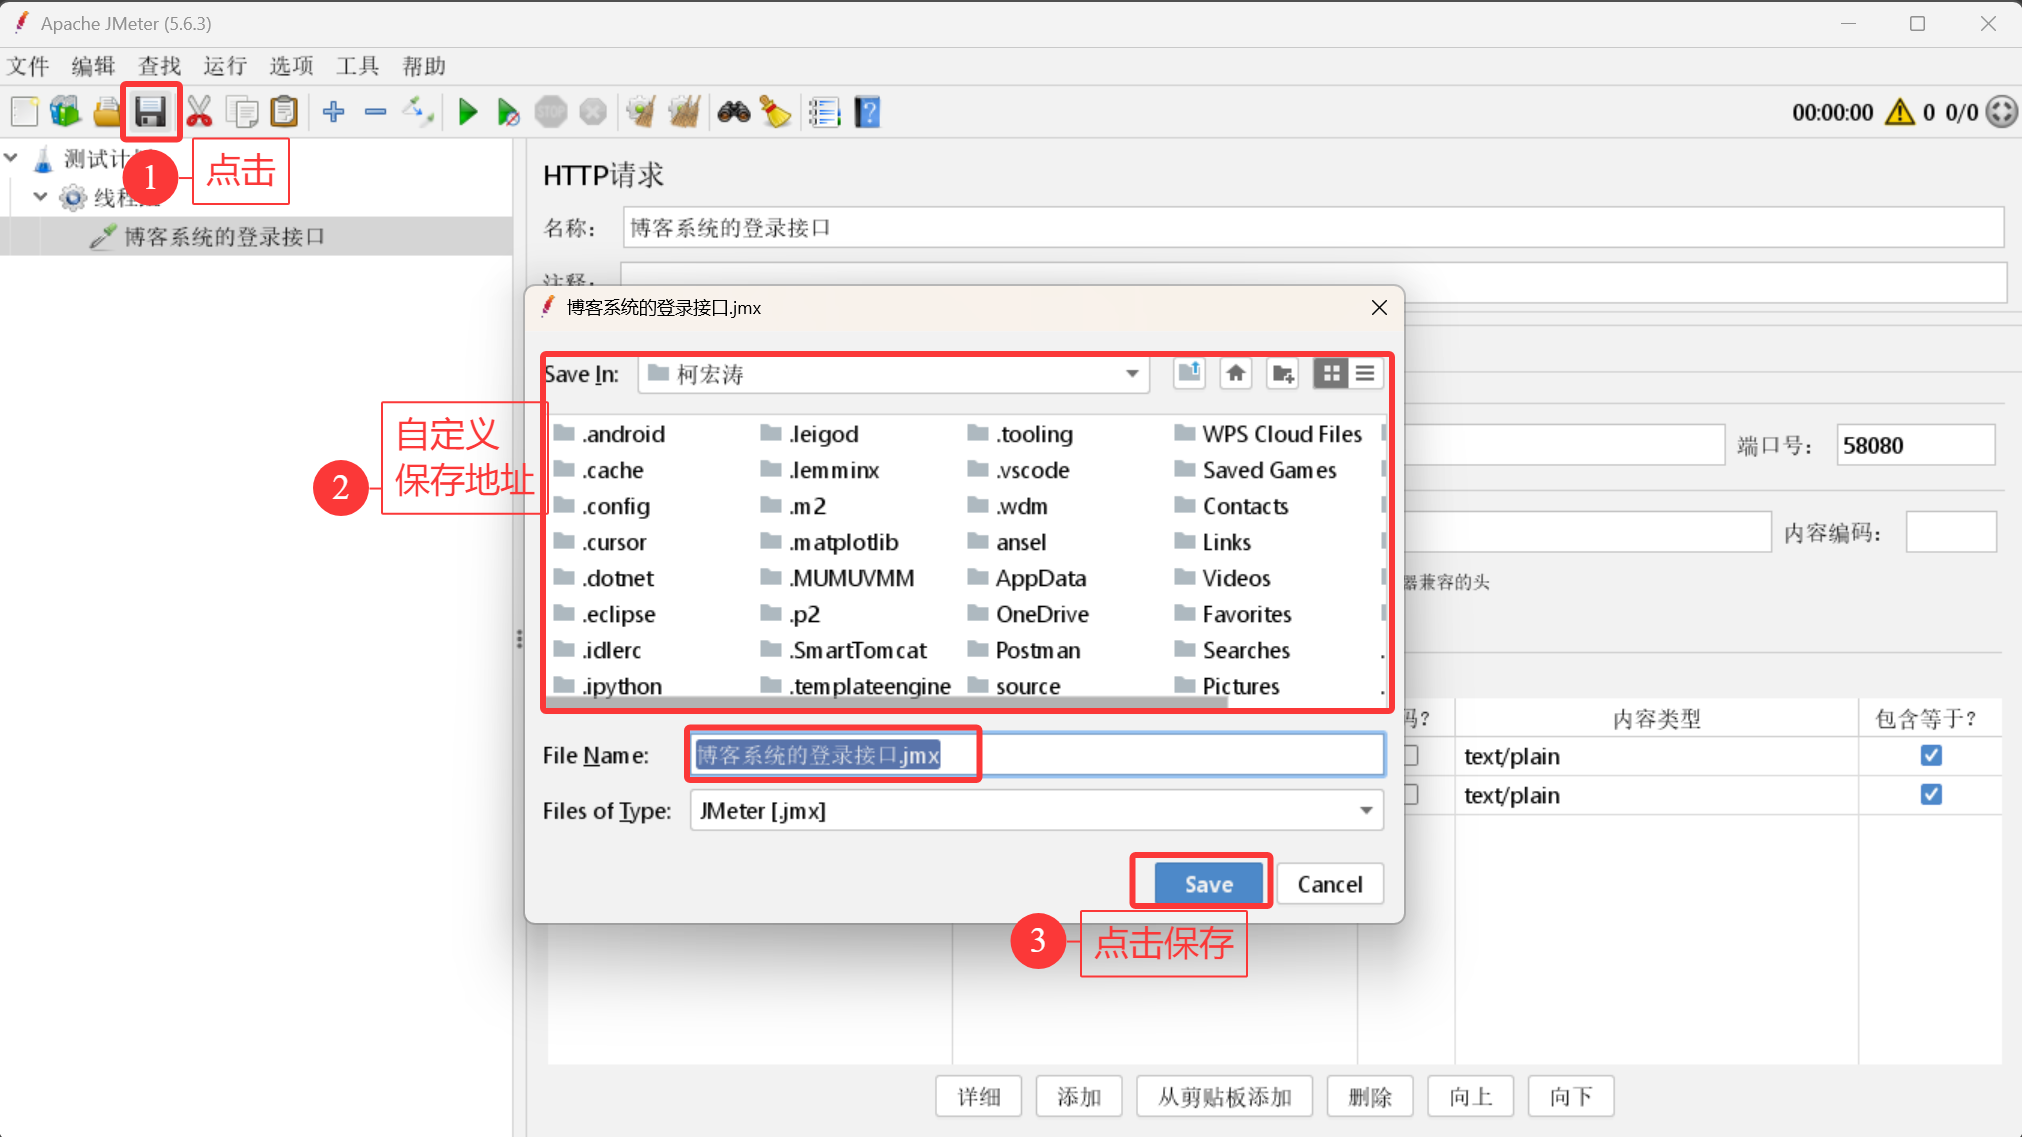The height and width of the screenshot is (1137, 2022).
Task: Toggle second text/plain row's include-equals checkbox
Action: (x=1931, y=794)
